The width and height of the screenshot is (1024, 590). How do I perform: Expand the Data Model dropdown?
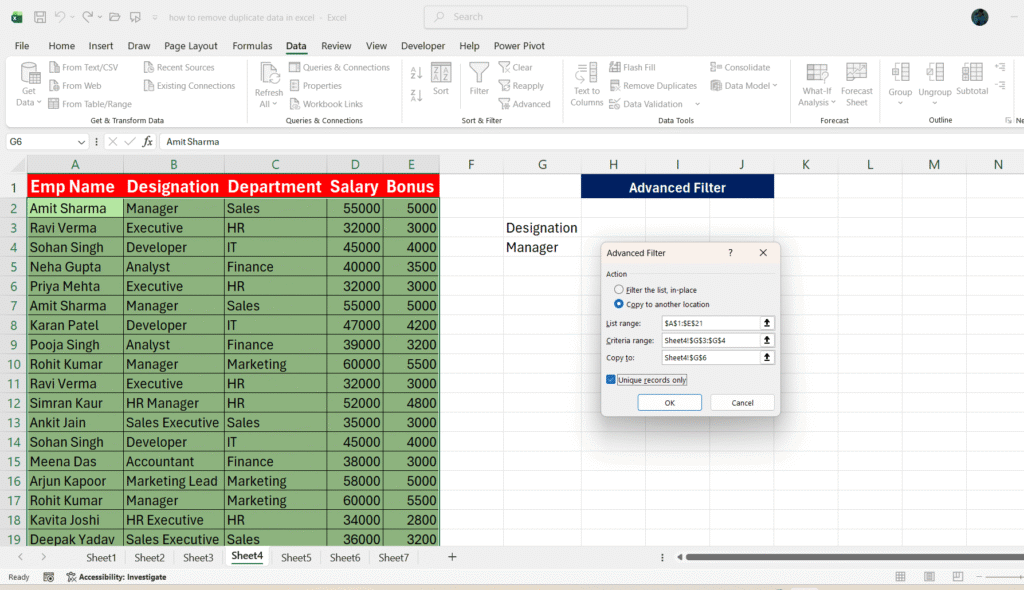[x=775, y=86]
